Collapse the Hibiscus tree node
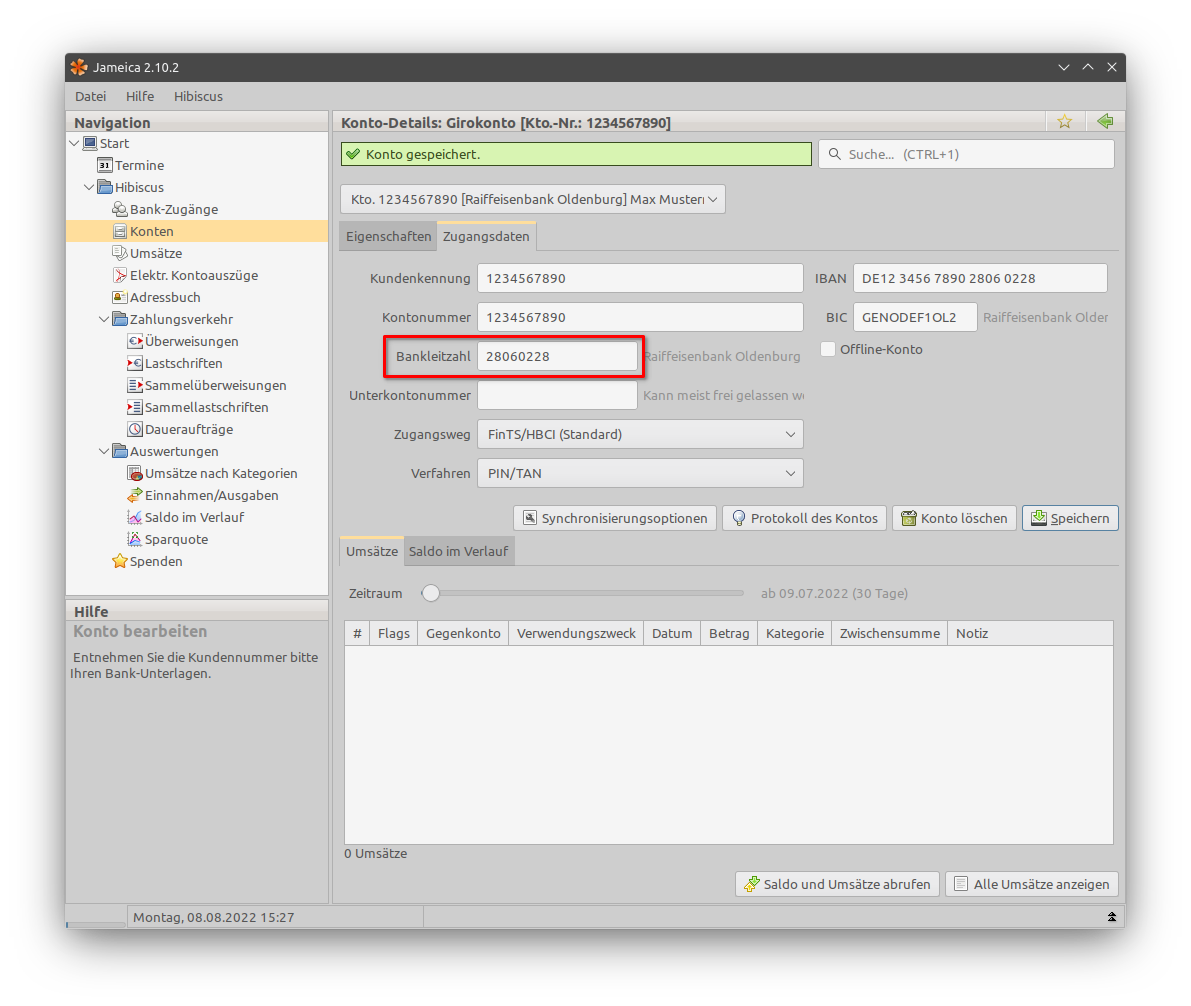The image size is (1191, 1006). [x=90, y=187]
